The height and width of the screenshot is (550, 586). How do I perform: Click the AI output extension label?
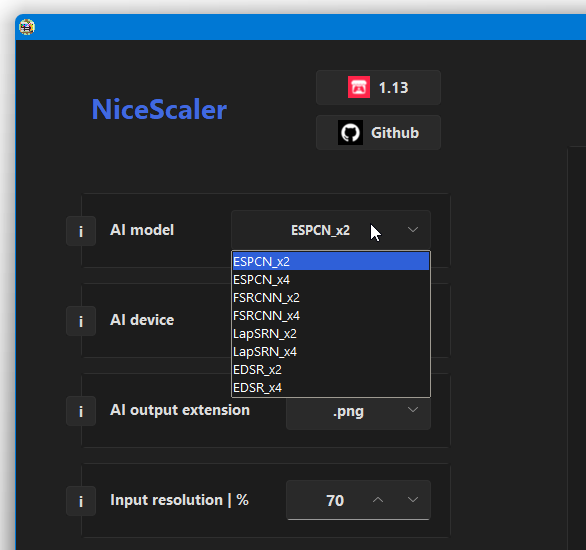click(x=180, y=410)
